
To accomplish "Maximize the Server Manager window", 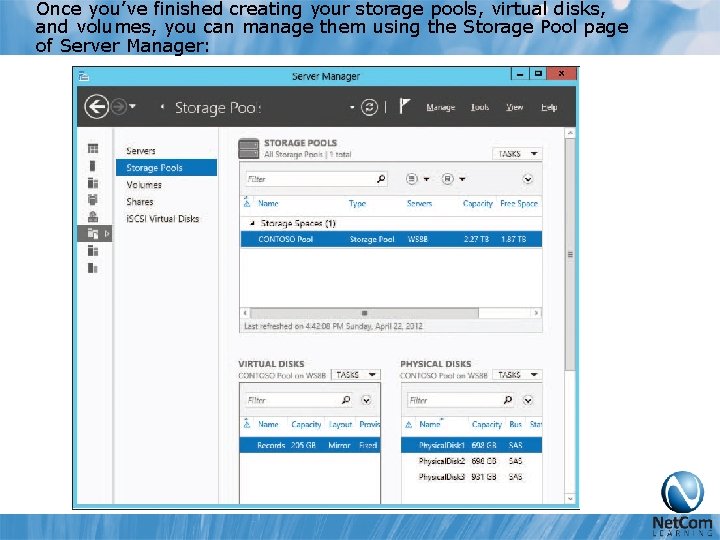I will click(538, 74).
